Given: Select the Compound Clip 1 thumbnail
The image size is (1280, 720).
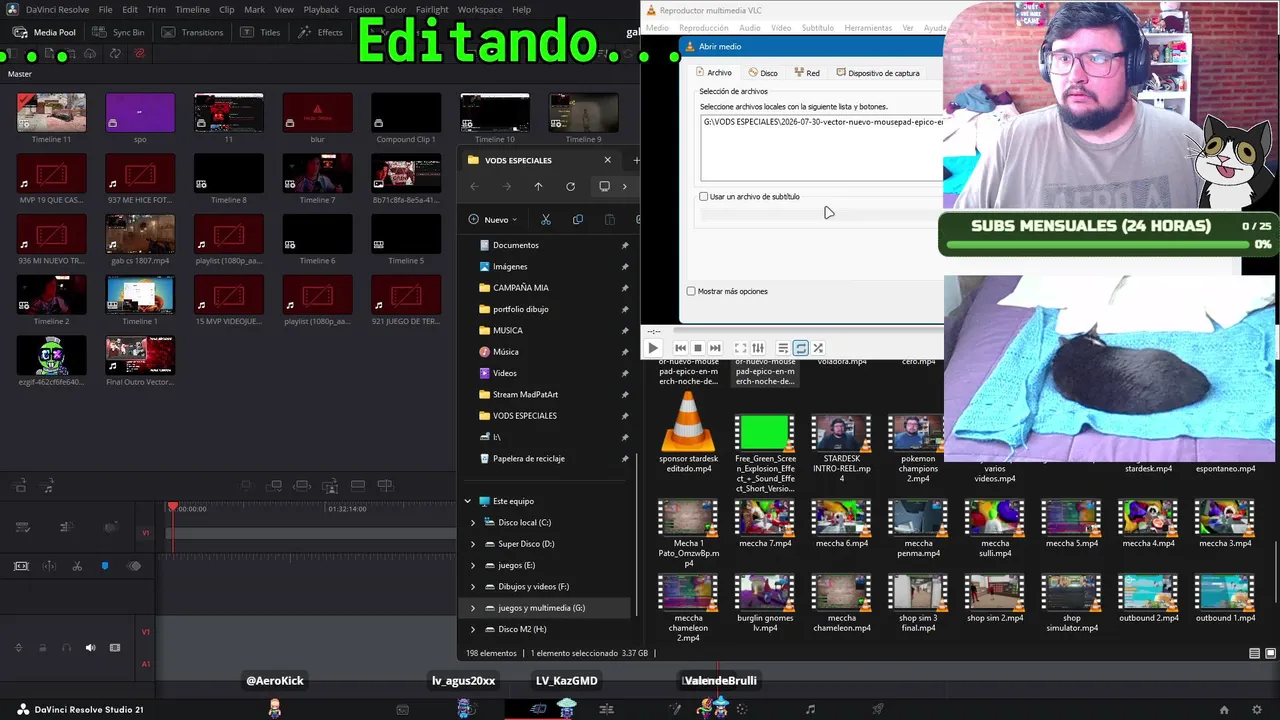Looking at the screenshot, I should [406, 113].
